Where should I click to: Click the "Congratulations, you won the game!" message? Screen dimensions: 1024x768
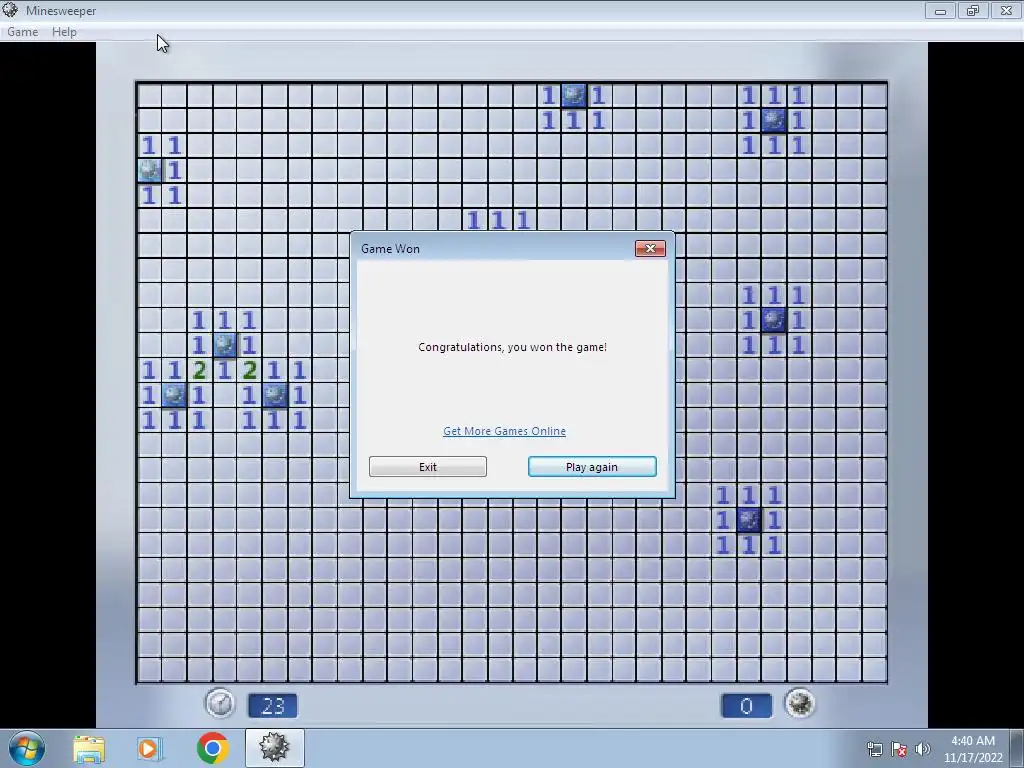click(x=513, y=347)
